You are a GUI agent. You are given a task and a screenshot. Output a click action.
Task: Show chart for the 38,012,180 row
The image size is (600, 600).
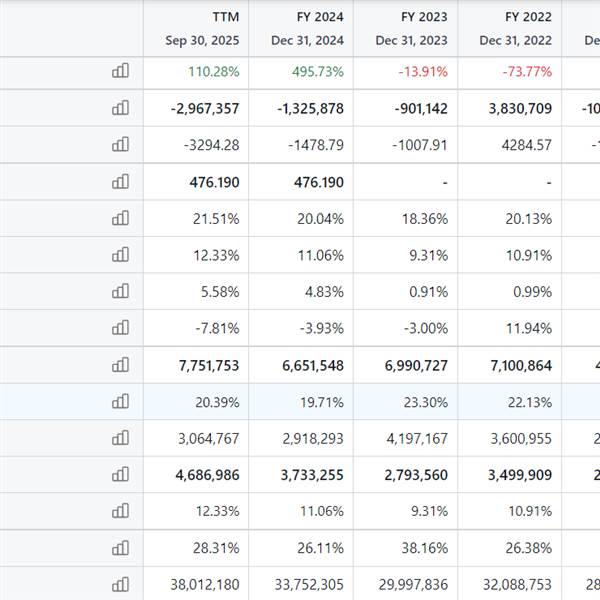121,584
